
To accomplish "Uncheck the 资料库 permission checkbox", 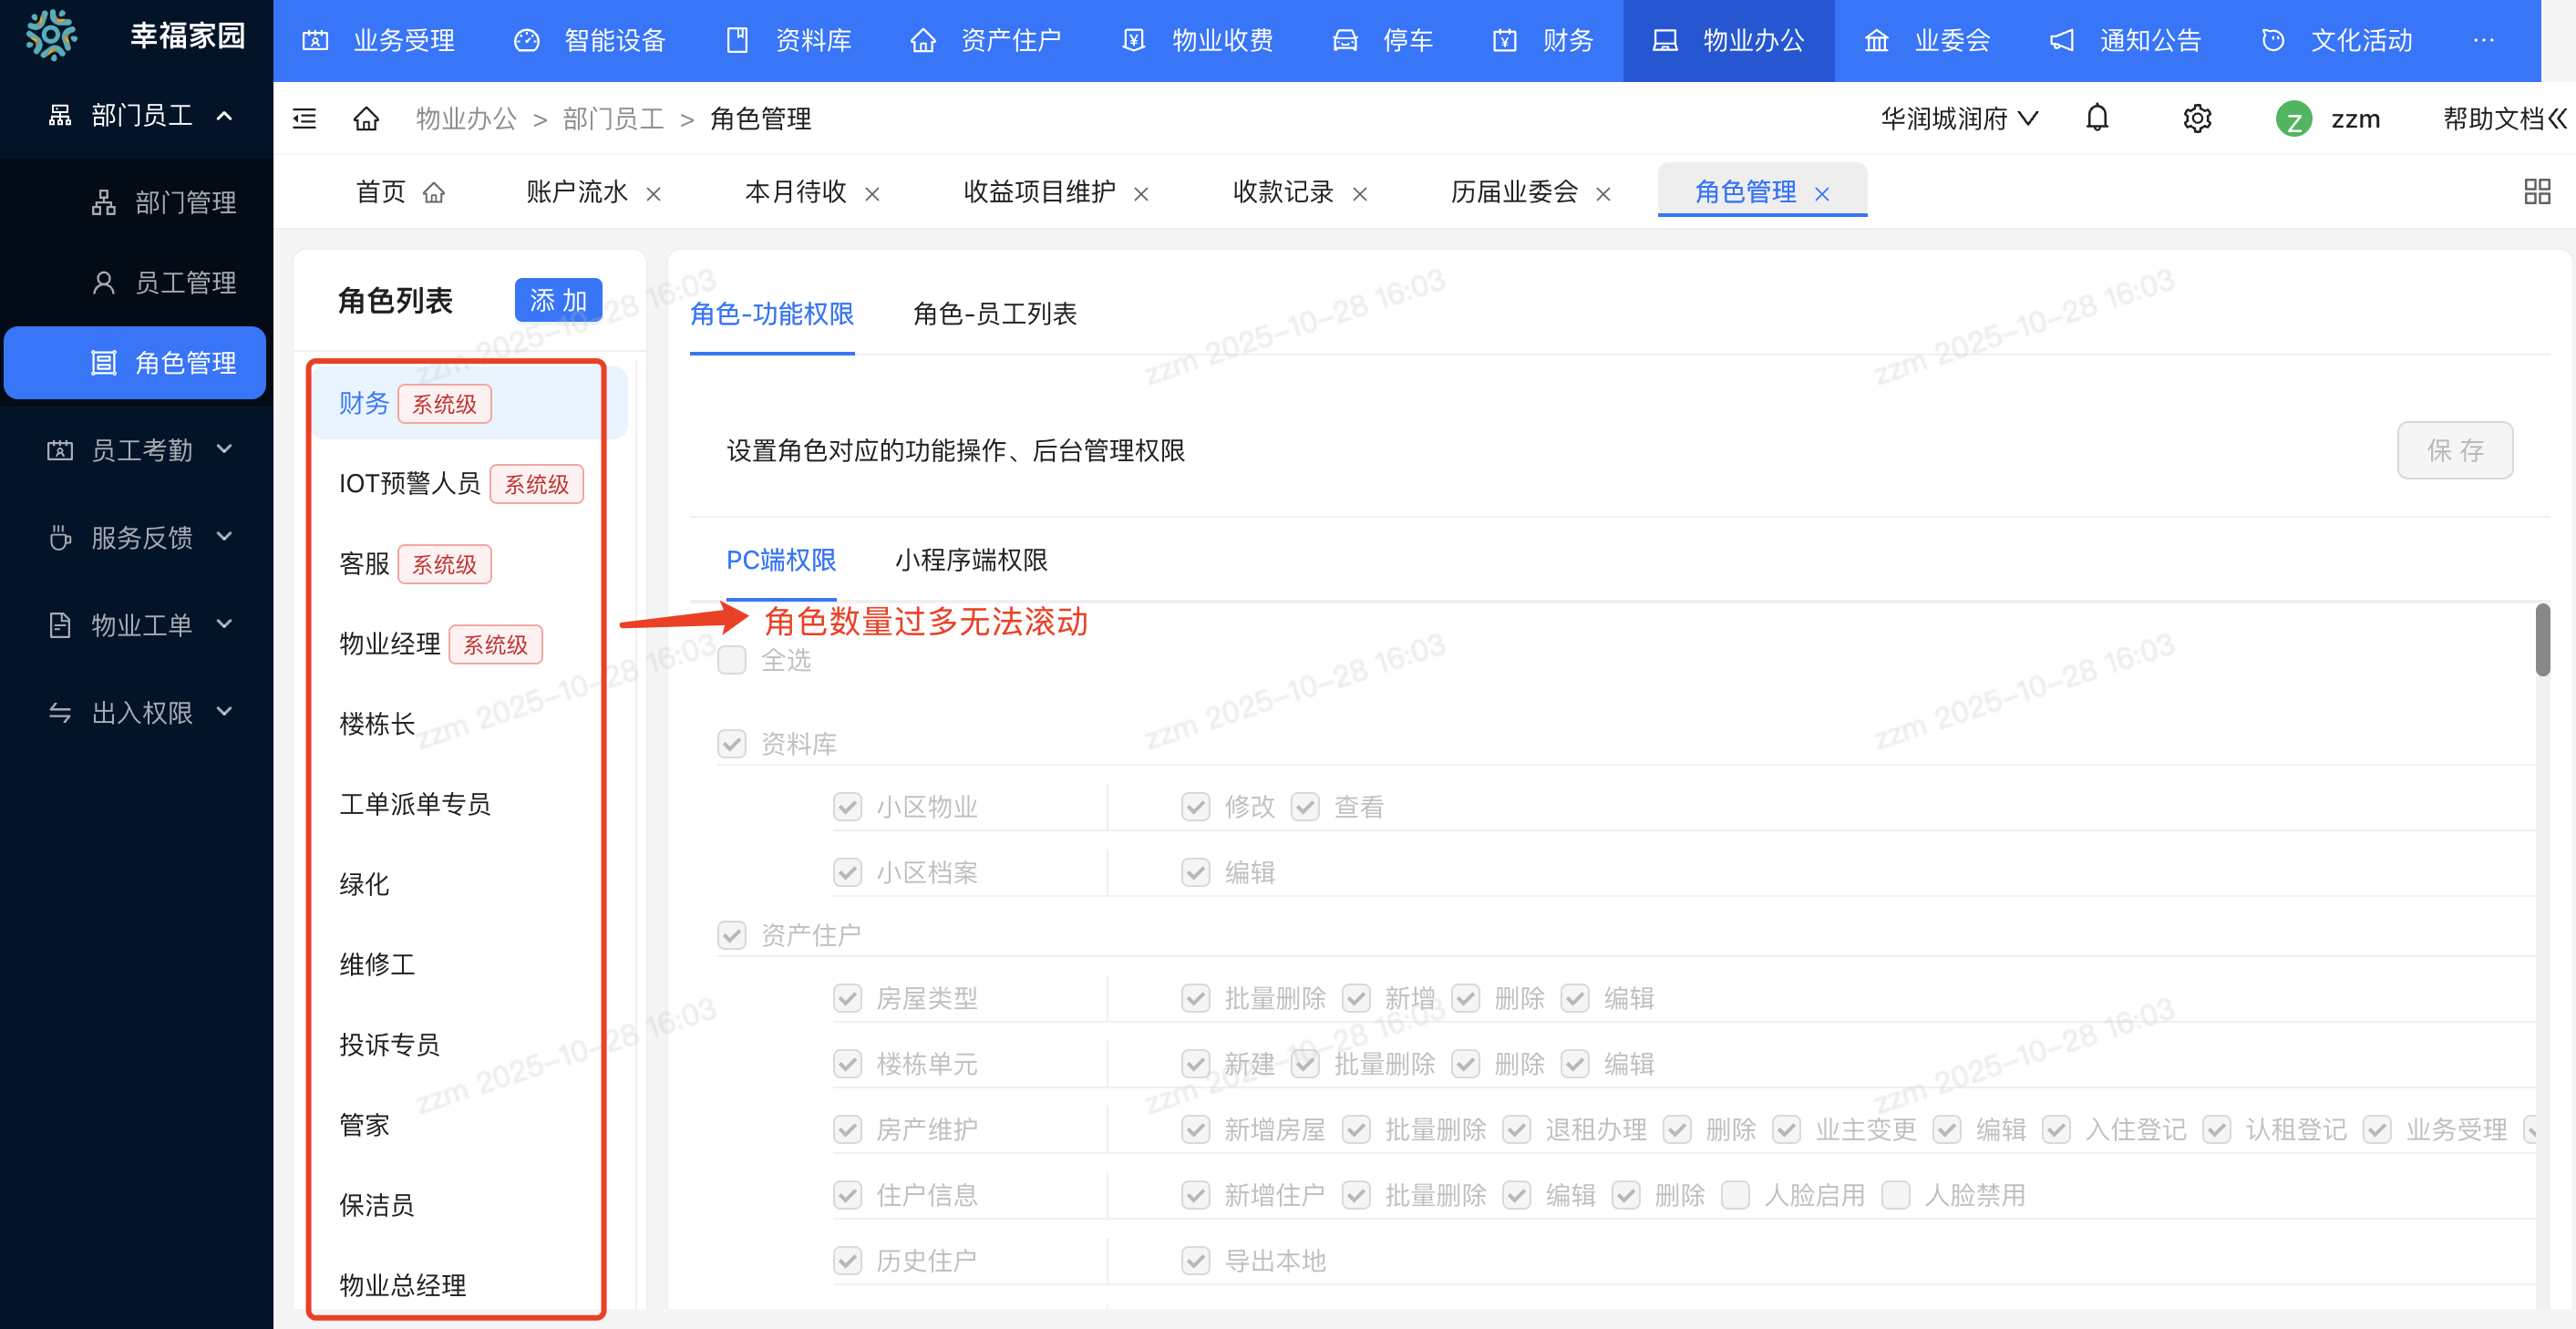I will tap(733, 743).
